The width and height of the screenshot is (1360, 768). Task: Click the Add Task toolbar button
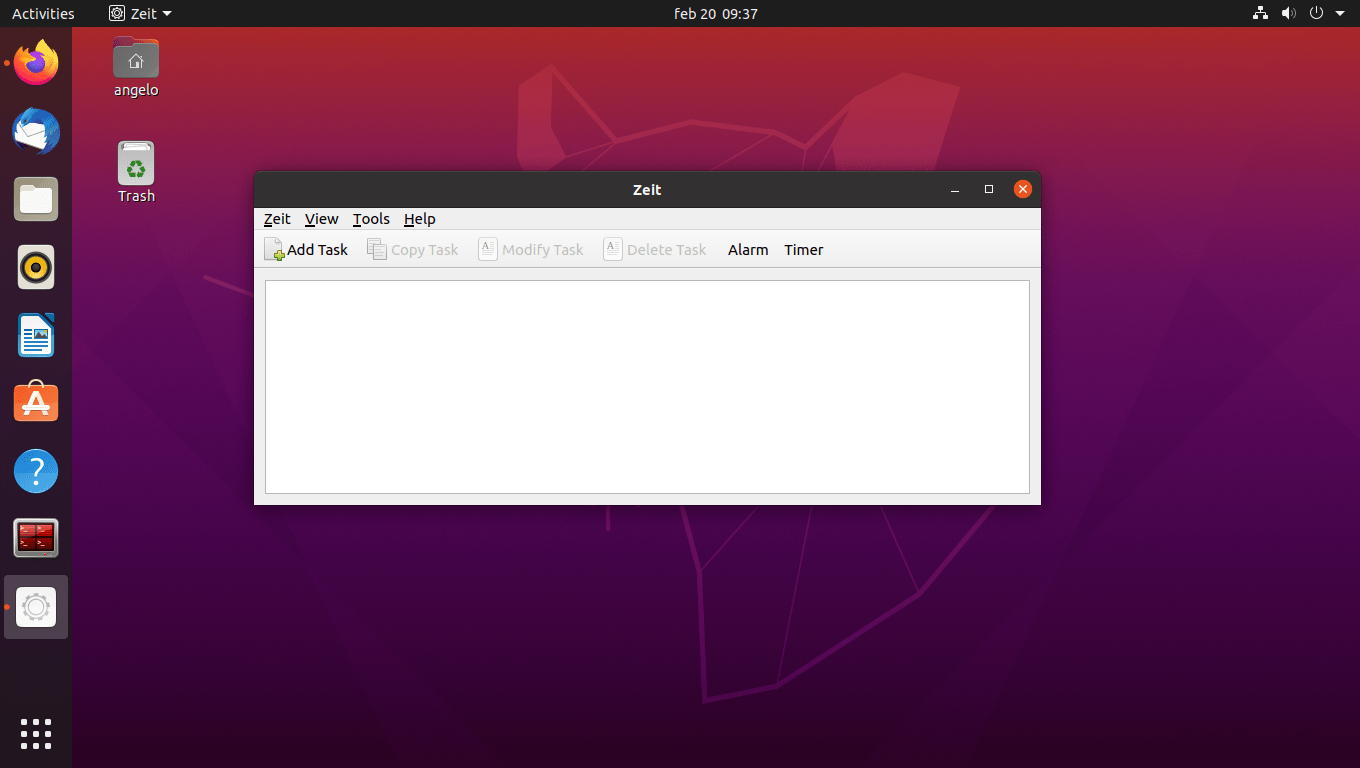306,249
